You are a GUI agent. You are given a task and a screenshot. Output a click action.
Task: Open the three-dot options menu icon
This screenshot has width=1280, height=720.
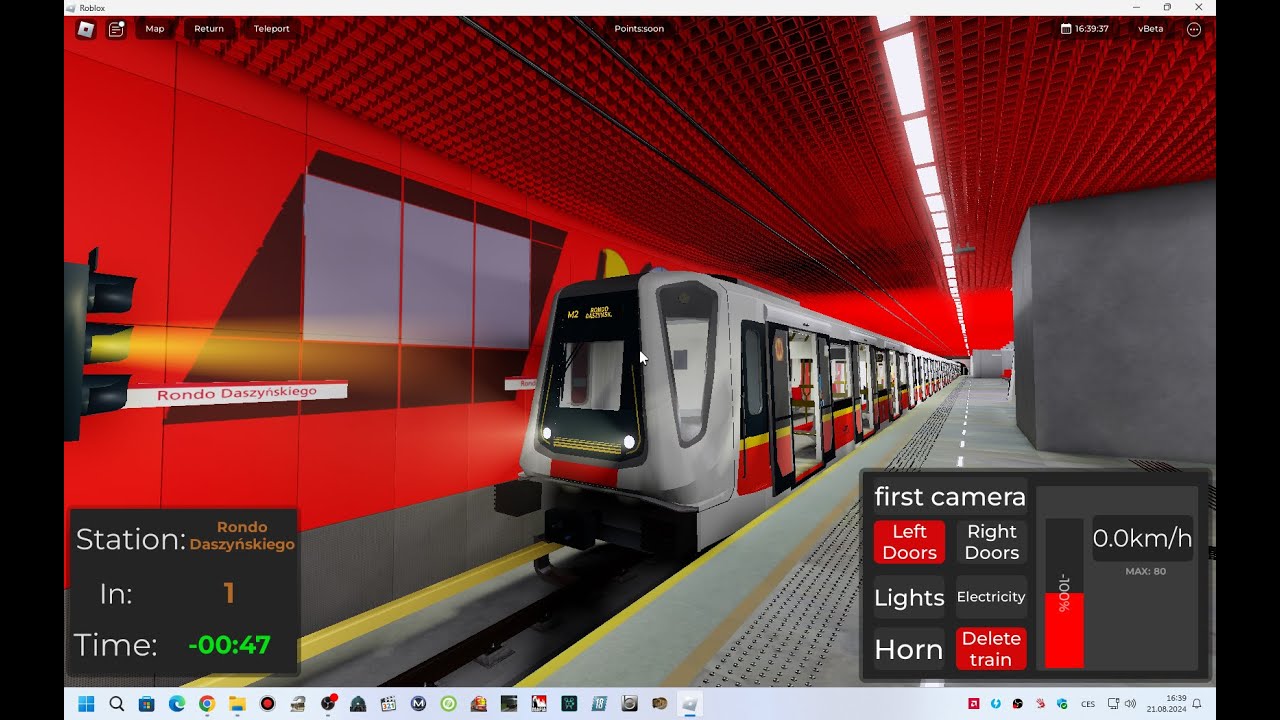click(1194, 29)
